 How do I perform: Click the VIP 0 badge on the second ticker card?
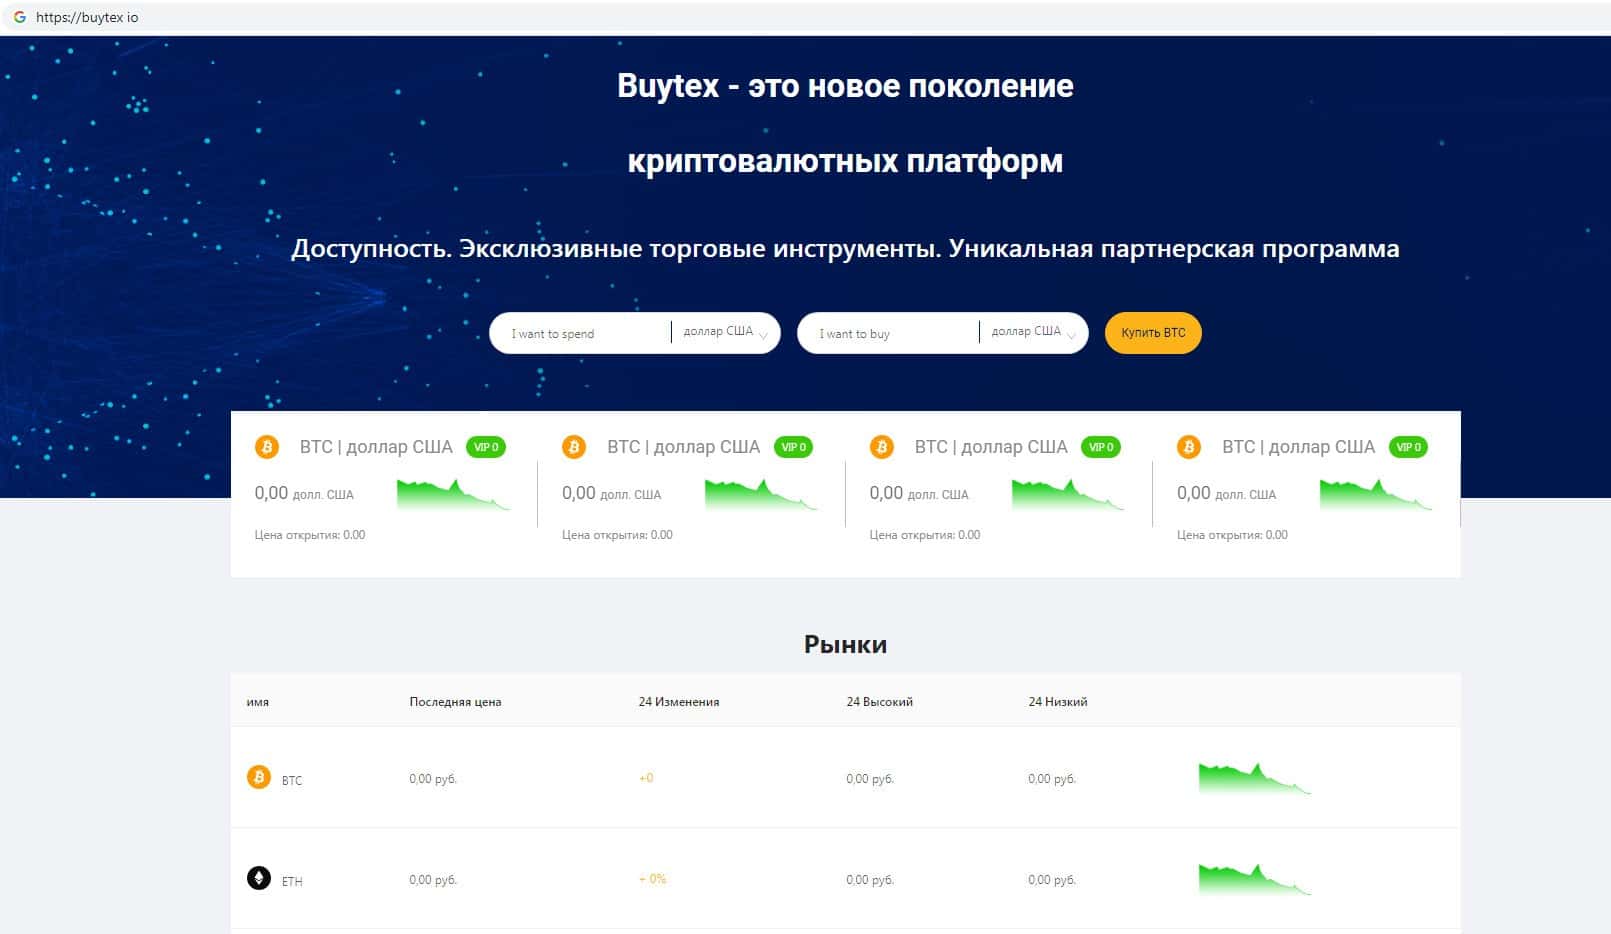coord(794,447)
